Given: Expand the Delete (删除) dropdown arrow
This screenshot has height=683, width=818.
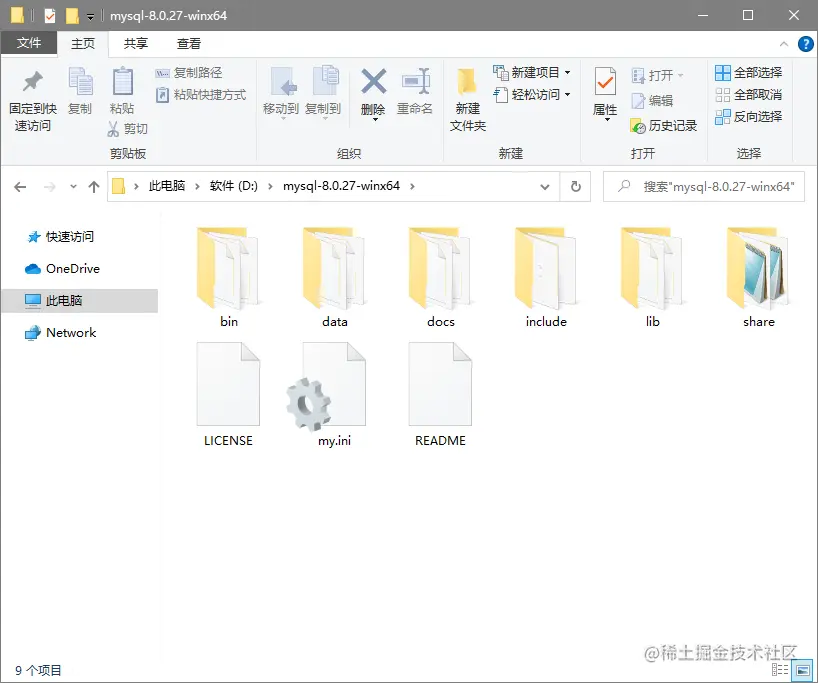Looking at the screenshot, I should [374, 119].
